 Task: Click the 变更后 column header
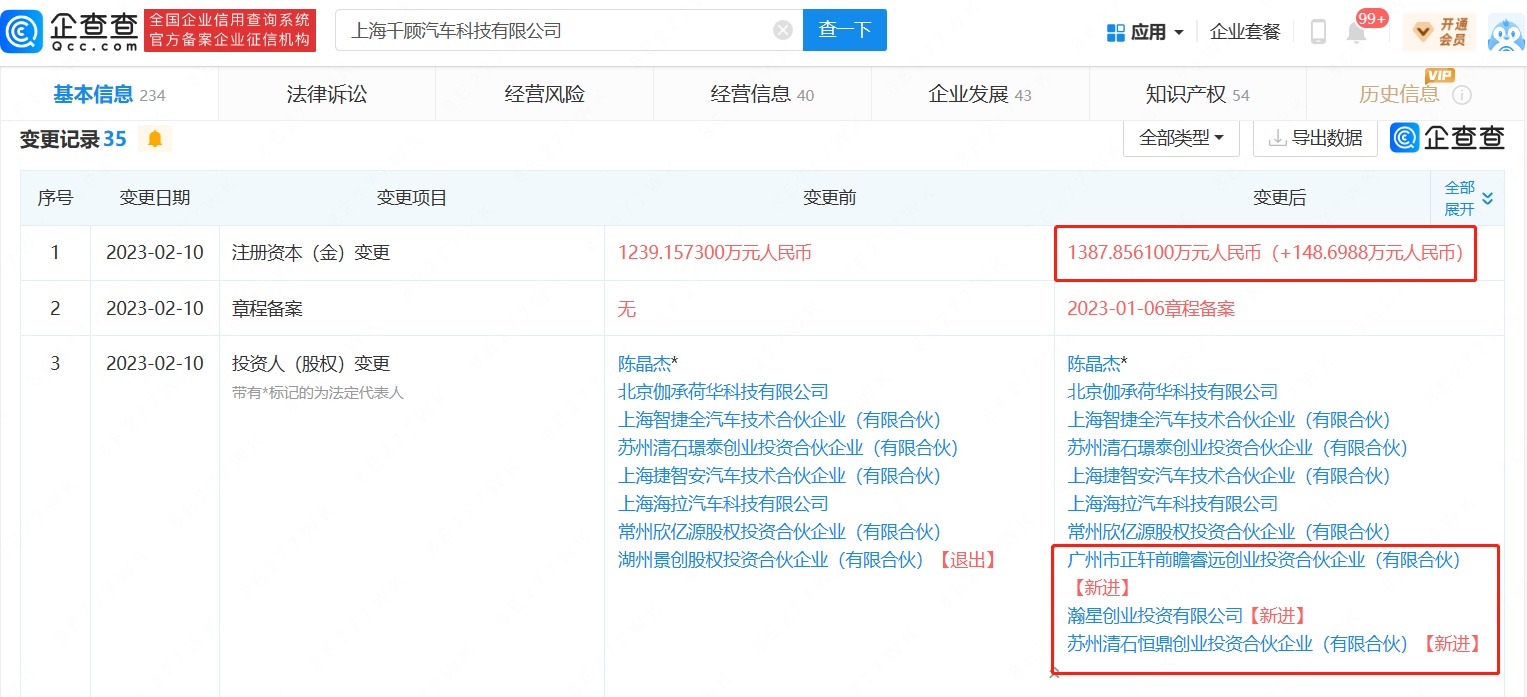click(1279, 198)
